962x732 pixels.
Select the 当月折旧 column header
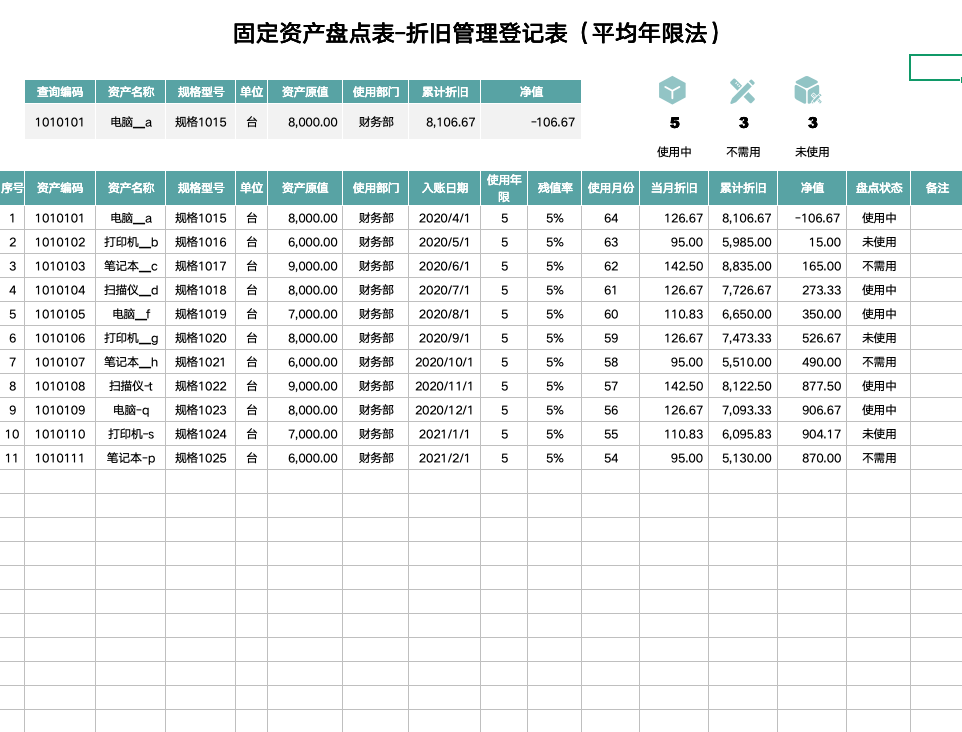674,188
